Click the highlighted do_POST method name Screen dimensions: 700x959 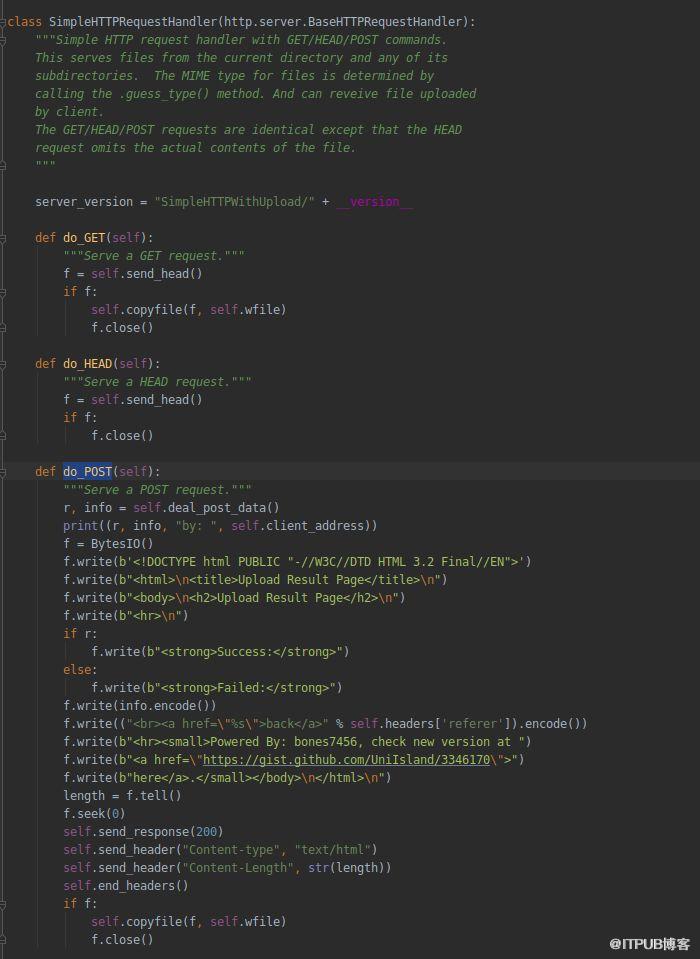pos(87,472)
